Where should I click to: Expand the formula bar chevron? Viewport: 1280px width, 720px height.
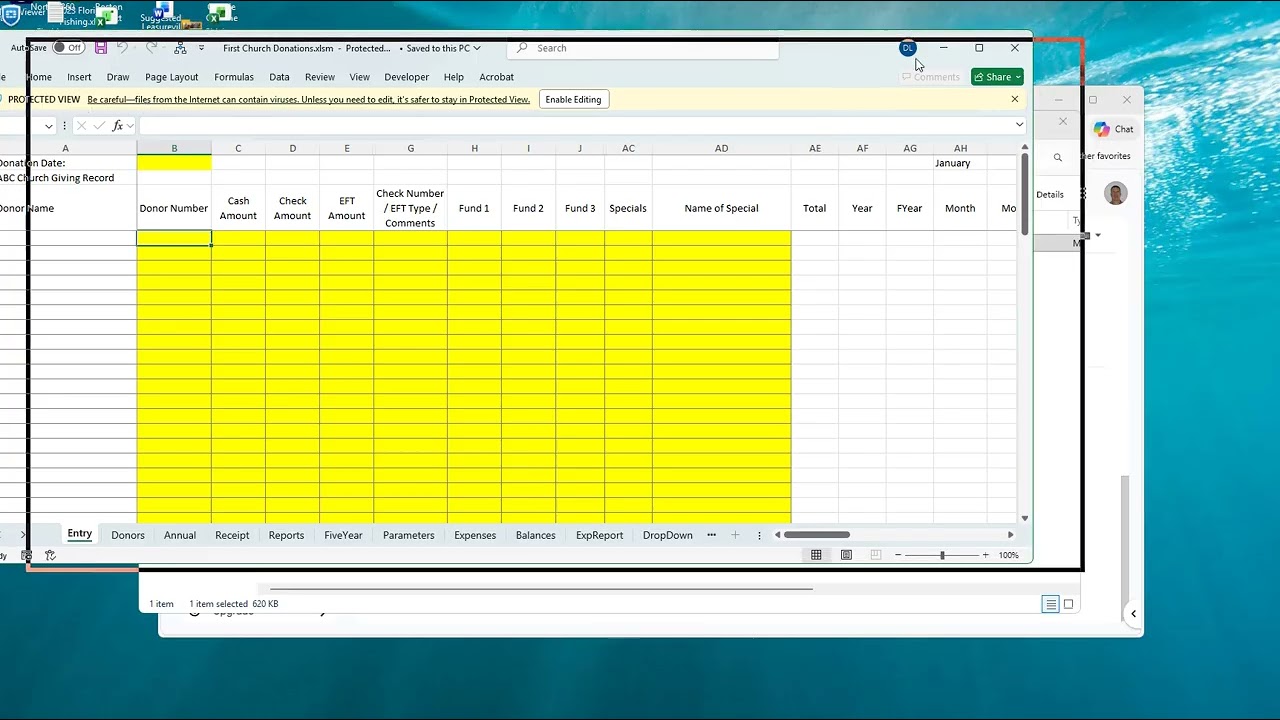coord(1019,125)
